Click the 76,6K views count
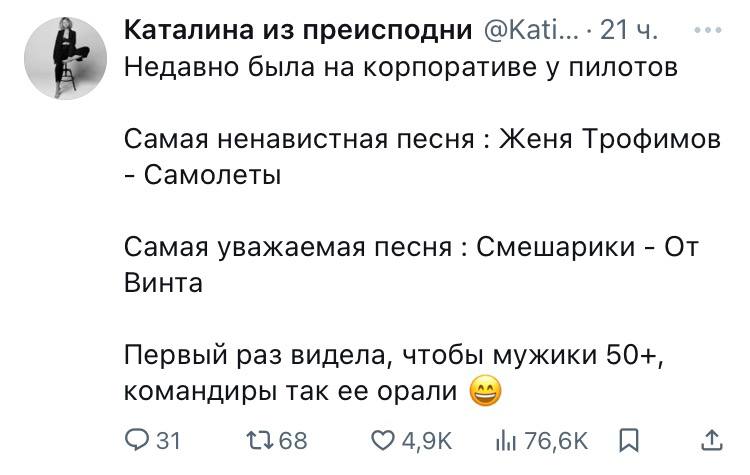The height and width of the screenshot is (475, 750). (553, 440)
